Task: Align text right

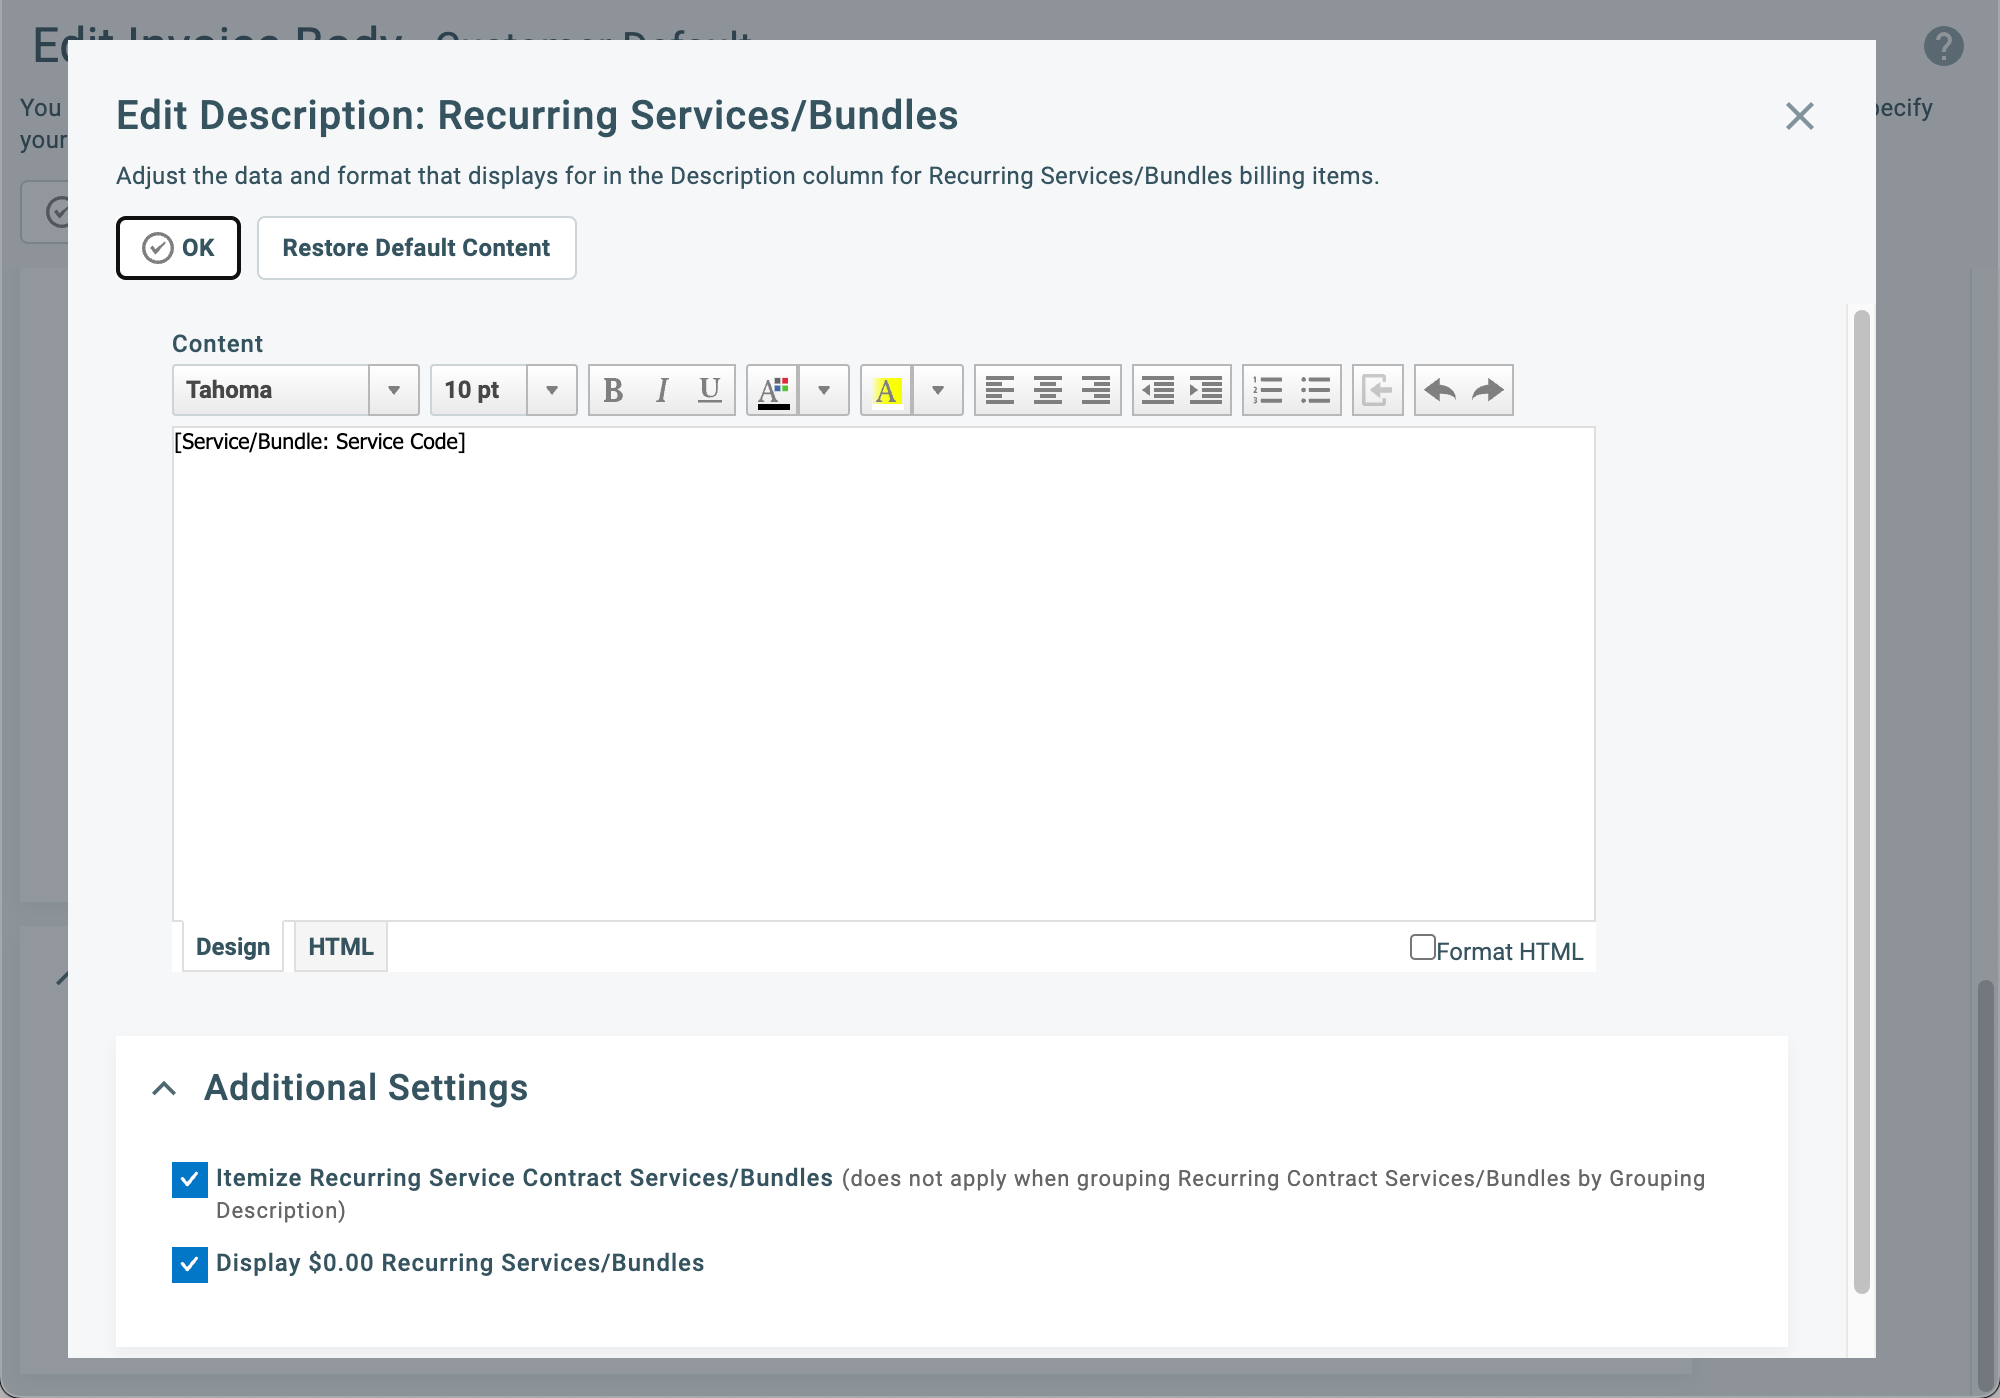Action: click(1096, 390)
